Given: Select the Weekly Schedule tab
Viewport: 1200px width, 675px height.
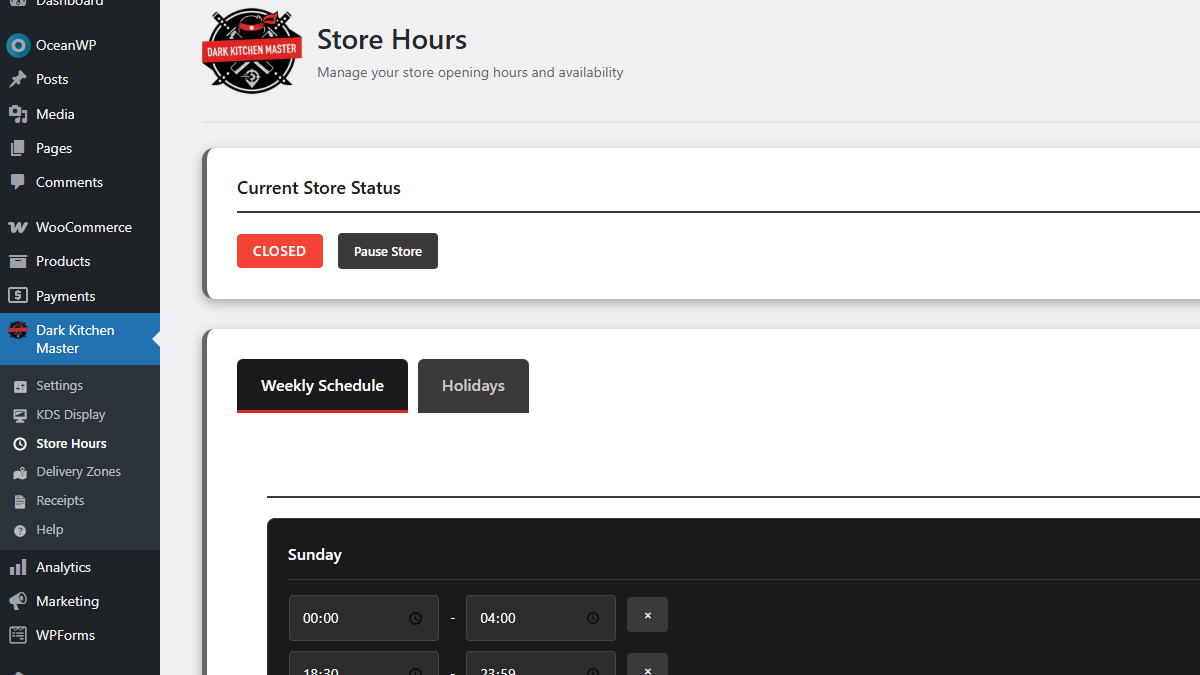Looking at the screenshot, I should coord(322,385).
